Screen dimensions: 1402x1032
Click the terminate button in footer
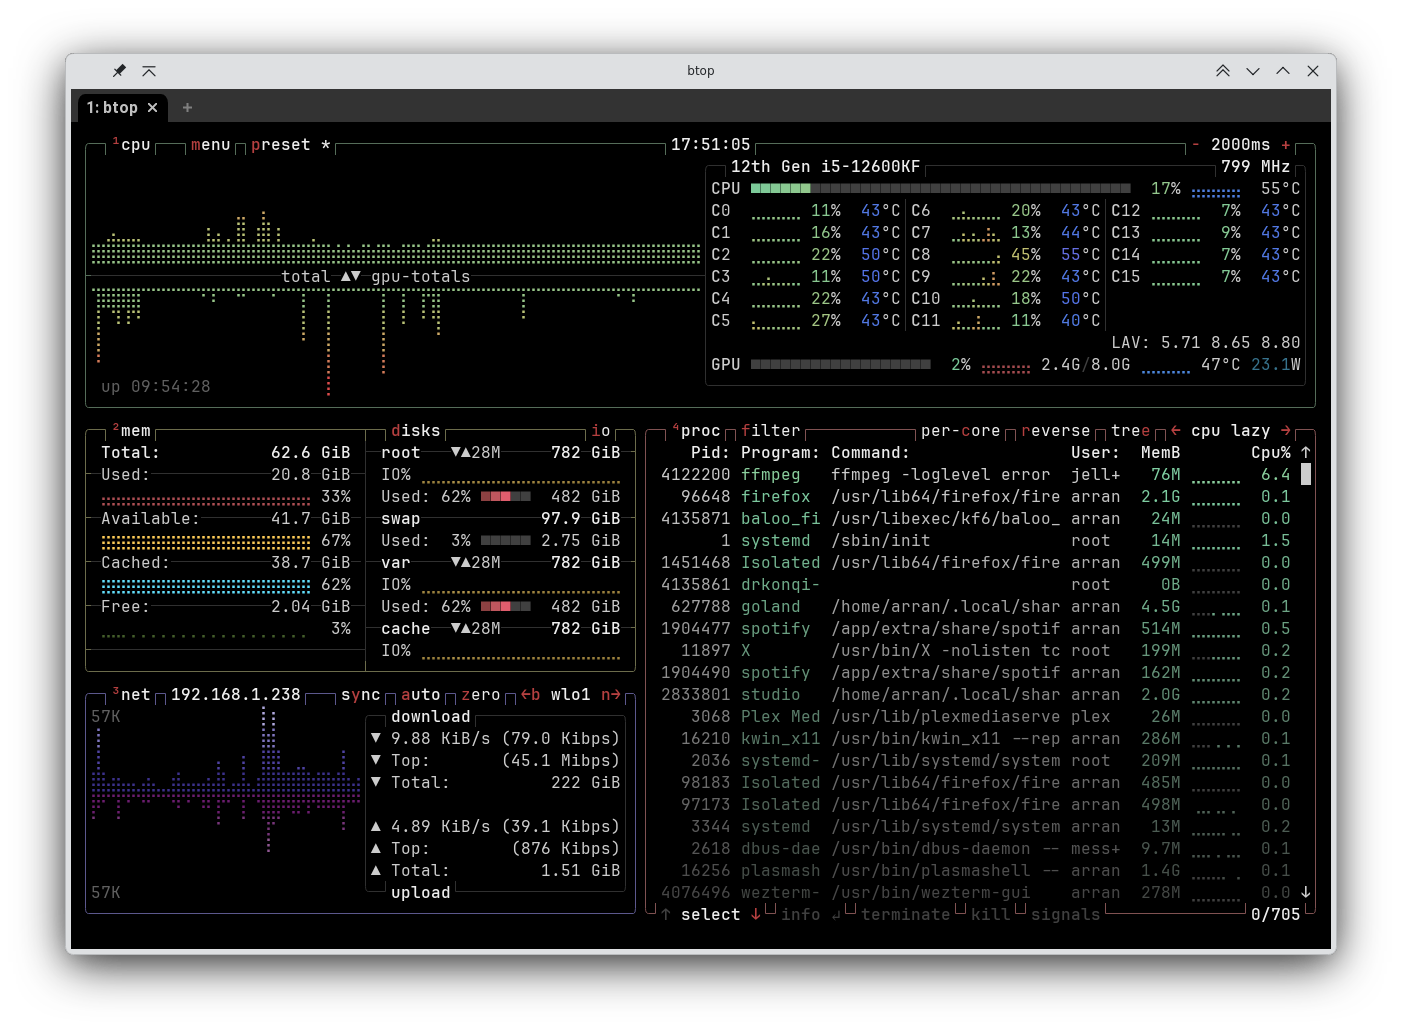tap(906, 915)
